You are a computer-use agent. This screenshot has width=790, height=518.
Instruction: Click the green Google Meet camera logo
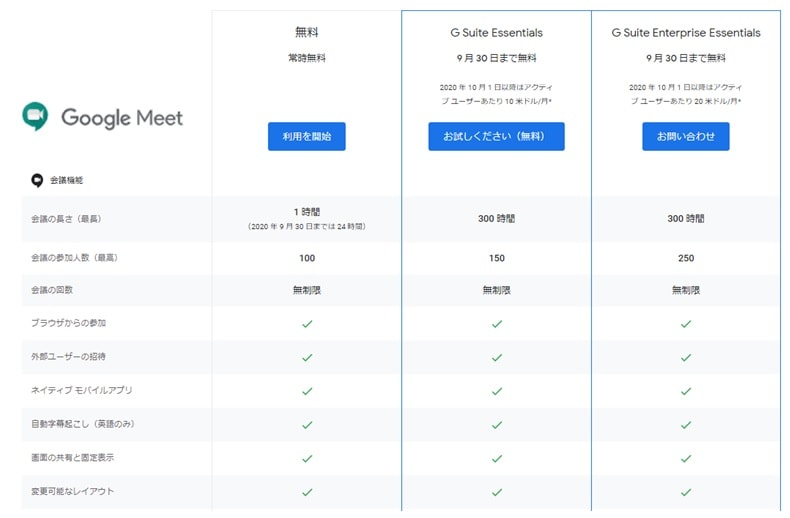pos(35,117)
